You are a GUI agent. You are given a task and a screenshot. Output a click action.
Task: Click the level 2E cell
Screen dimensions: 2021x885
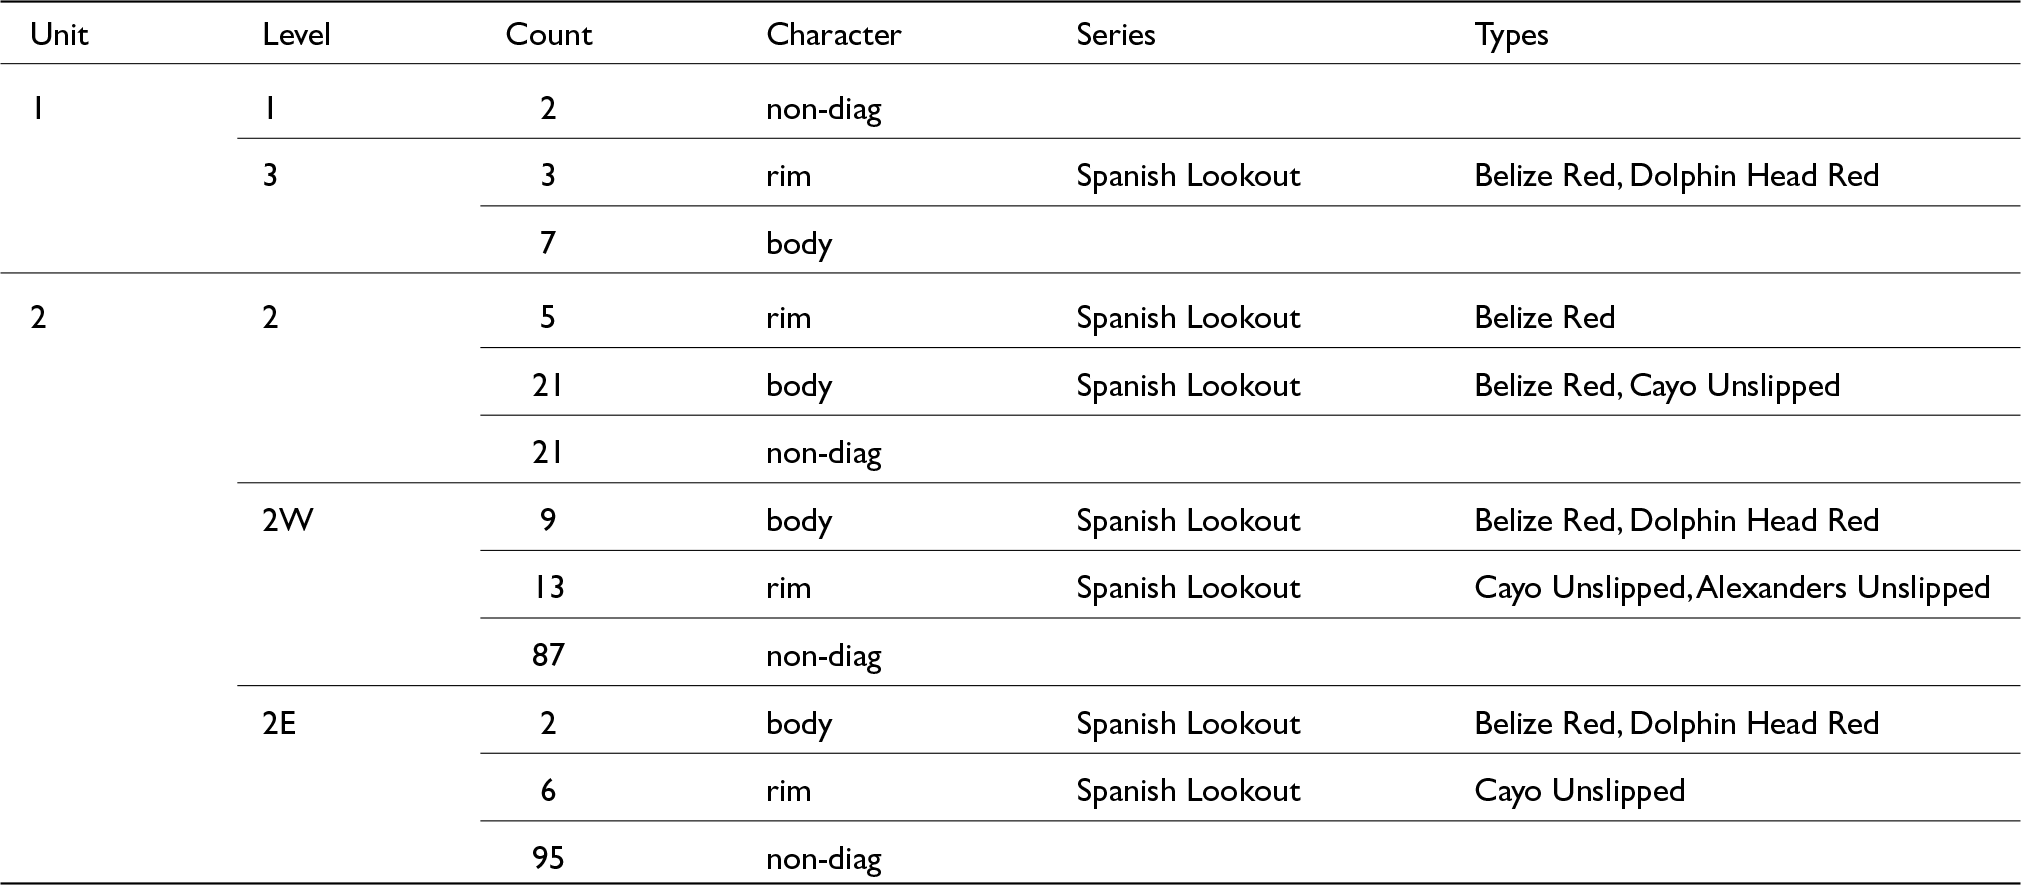(279, 723)
